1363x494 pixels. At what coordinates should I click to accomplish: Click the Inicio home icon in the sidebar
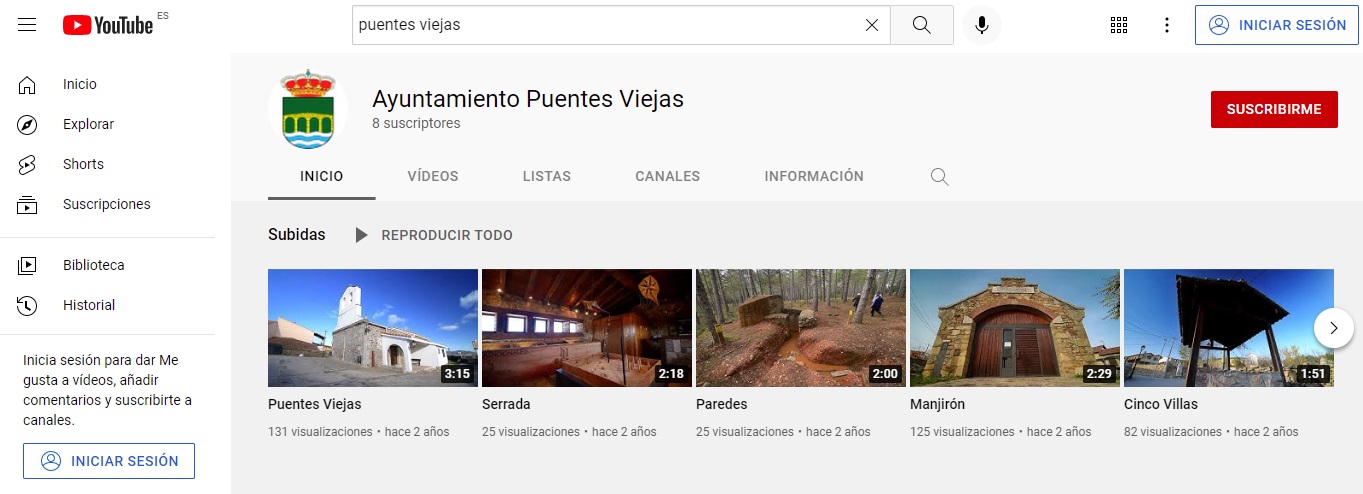[x=28, y=85]
